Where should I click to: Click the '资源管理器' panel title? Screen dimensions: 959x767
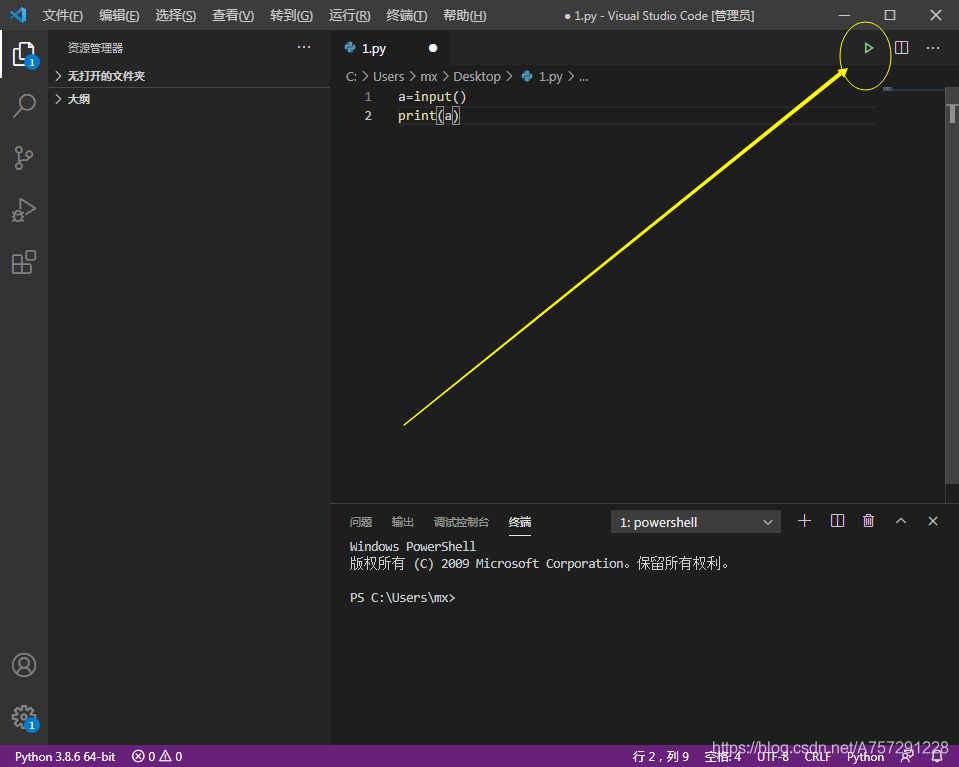pos(95,48)
